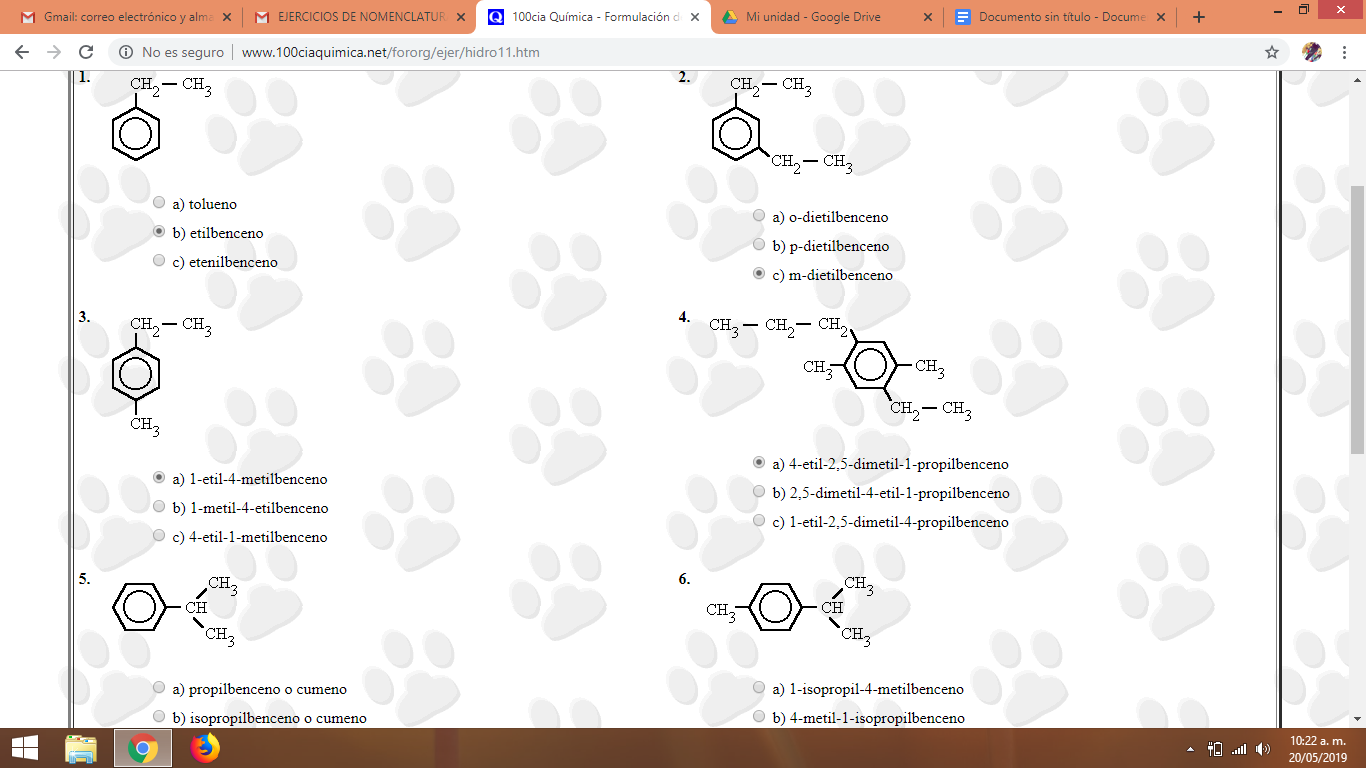Screen dimensions: 1366x768
Task: Click the propylbenzene structure in question 4
Action: point(840,368)
